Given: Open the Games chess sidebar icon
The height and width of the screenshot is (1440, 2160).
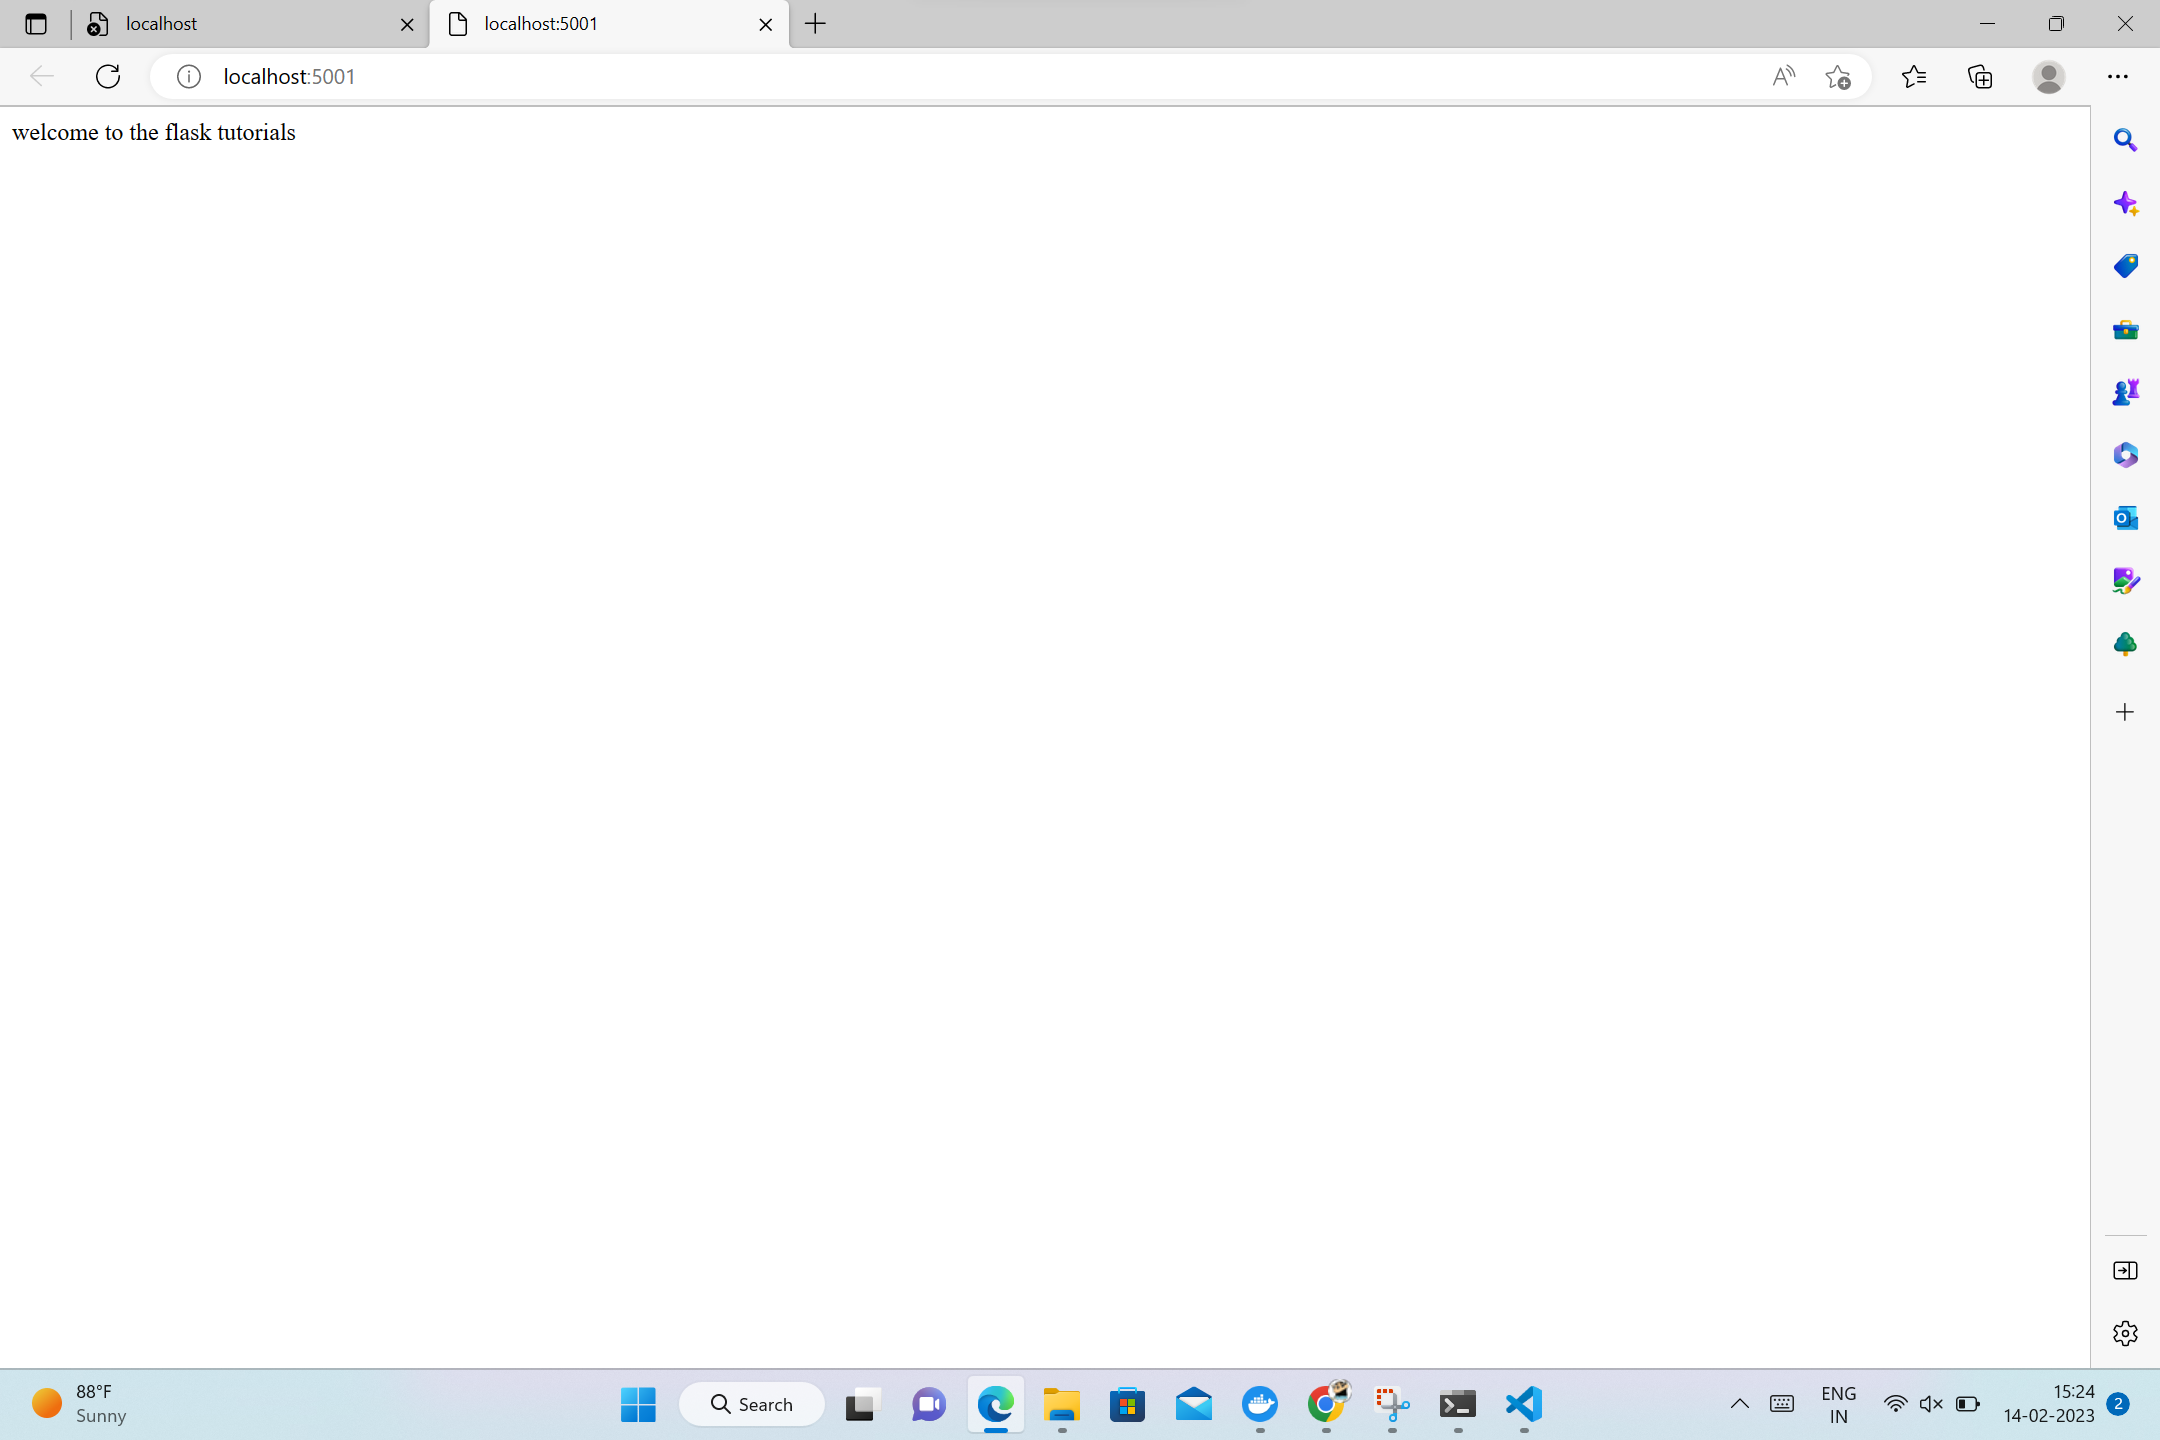Looking at the screenshot, I should tap(2125, 392).
